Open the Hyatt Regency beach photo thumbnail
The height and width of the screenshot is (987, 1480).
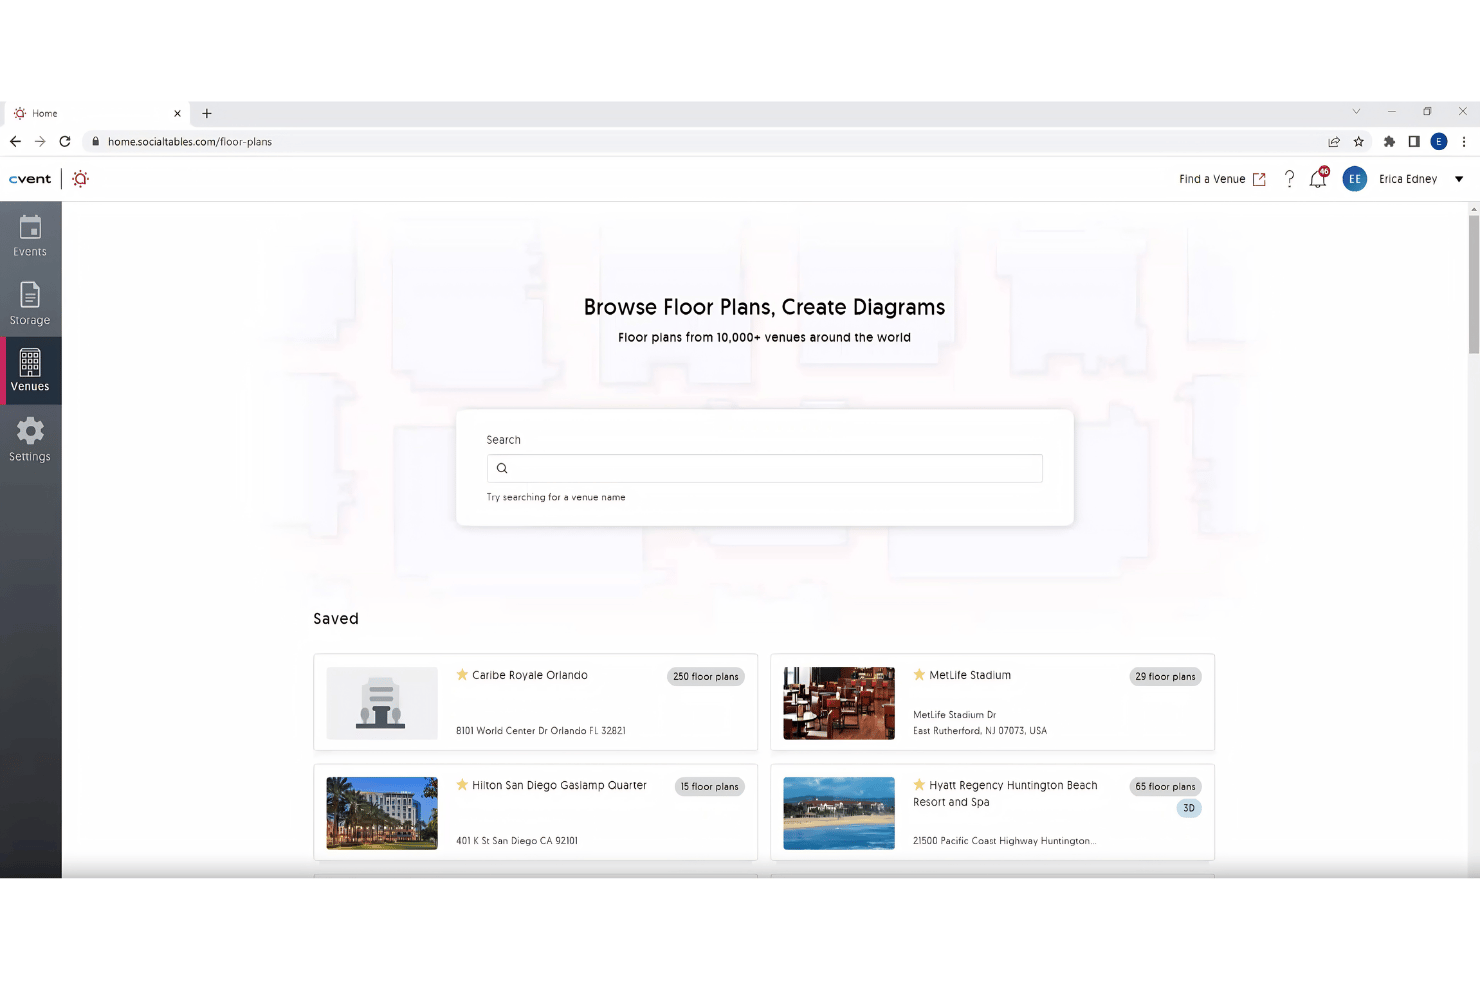(x=839, y=813)
